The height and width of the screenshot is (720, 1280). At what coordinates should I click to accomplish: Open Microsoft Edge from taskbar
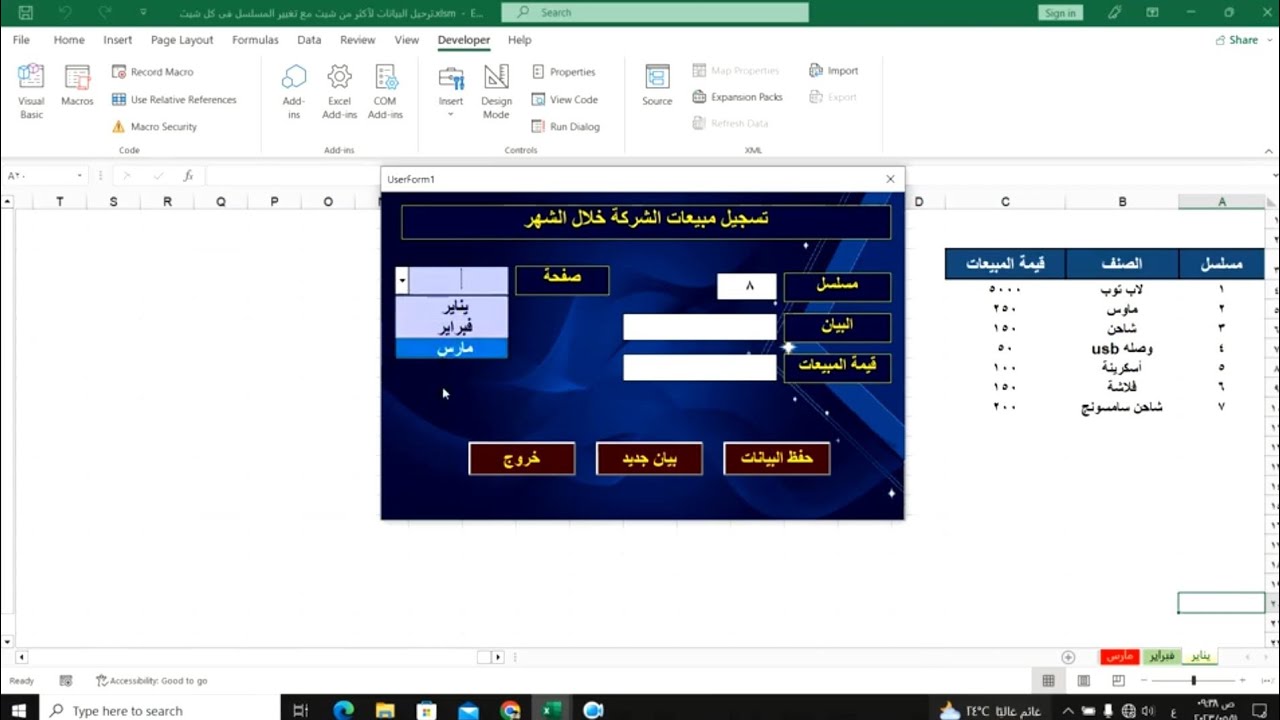point(343,710)
